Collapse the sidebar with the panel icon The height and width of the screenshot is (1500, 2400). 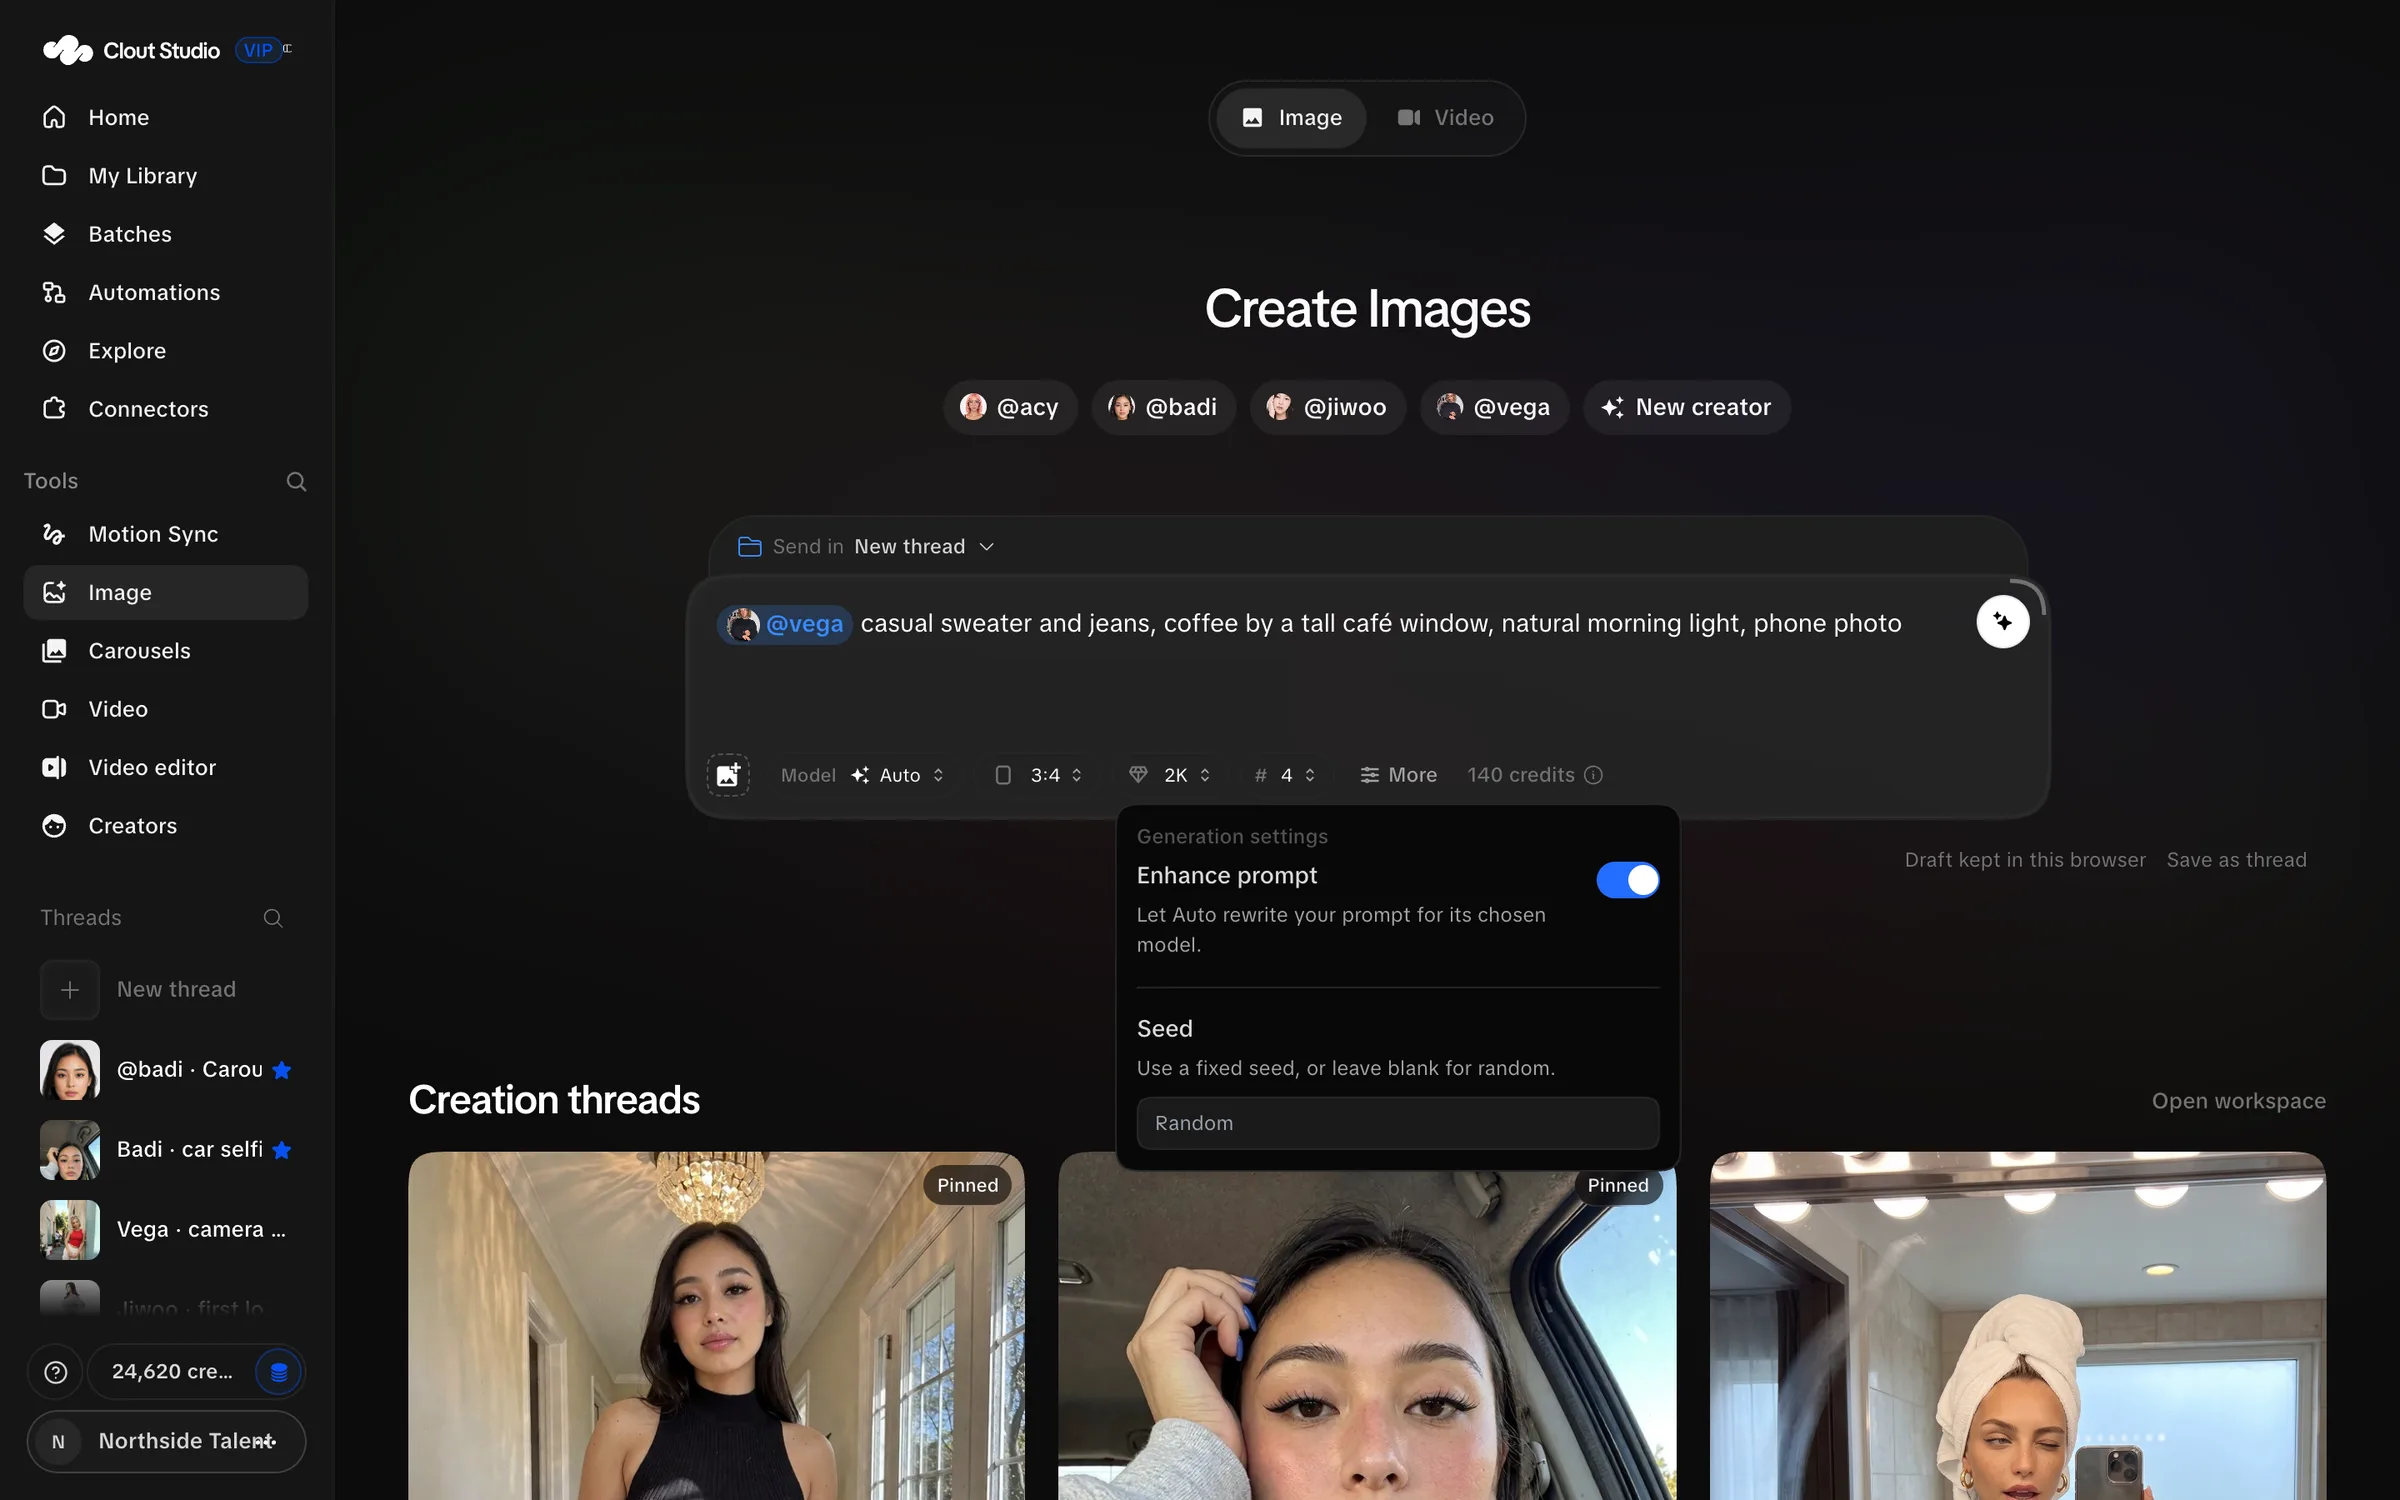287,48
